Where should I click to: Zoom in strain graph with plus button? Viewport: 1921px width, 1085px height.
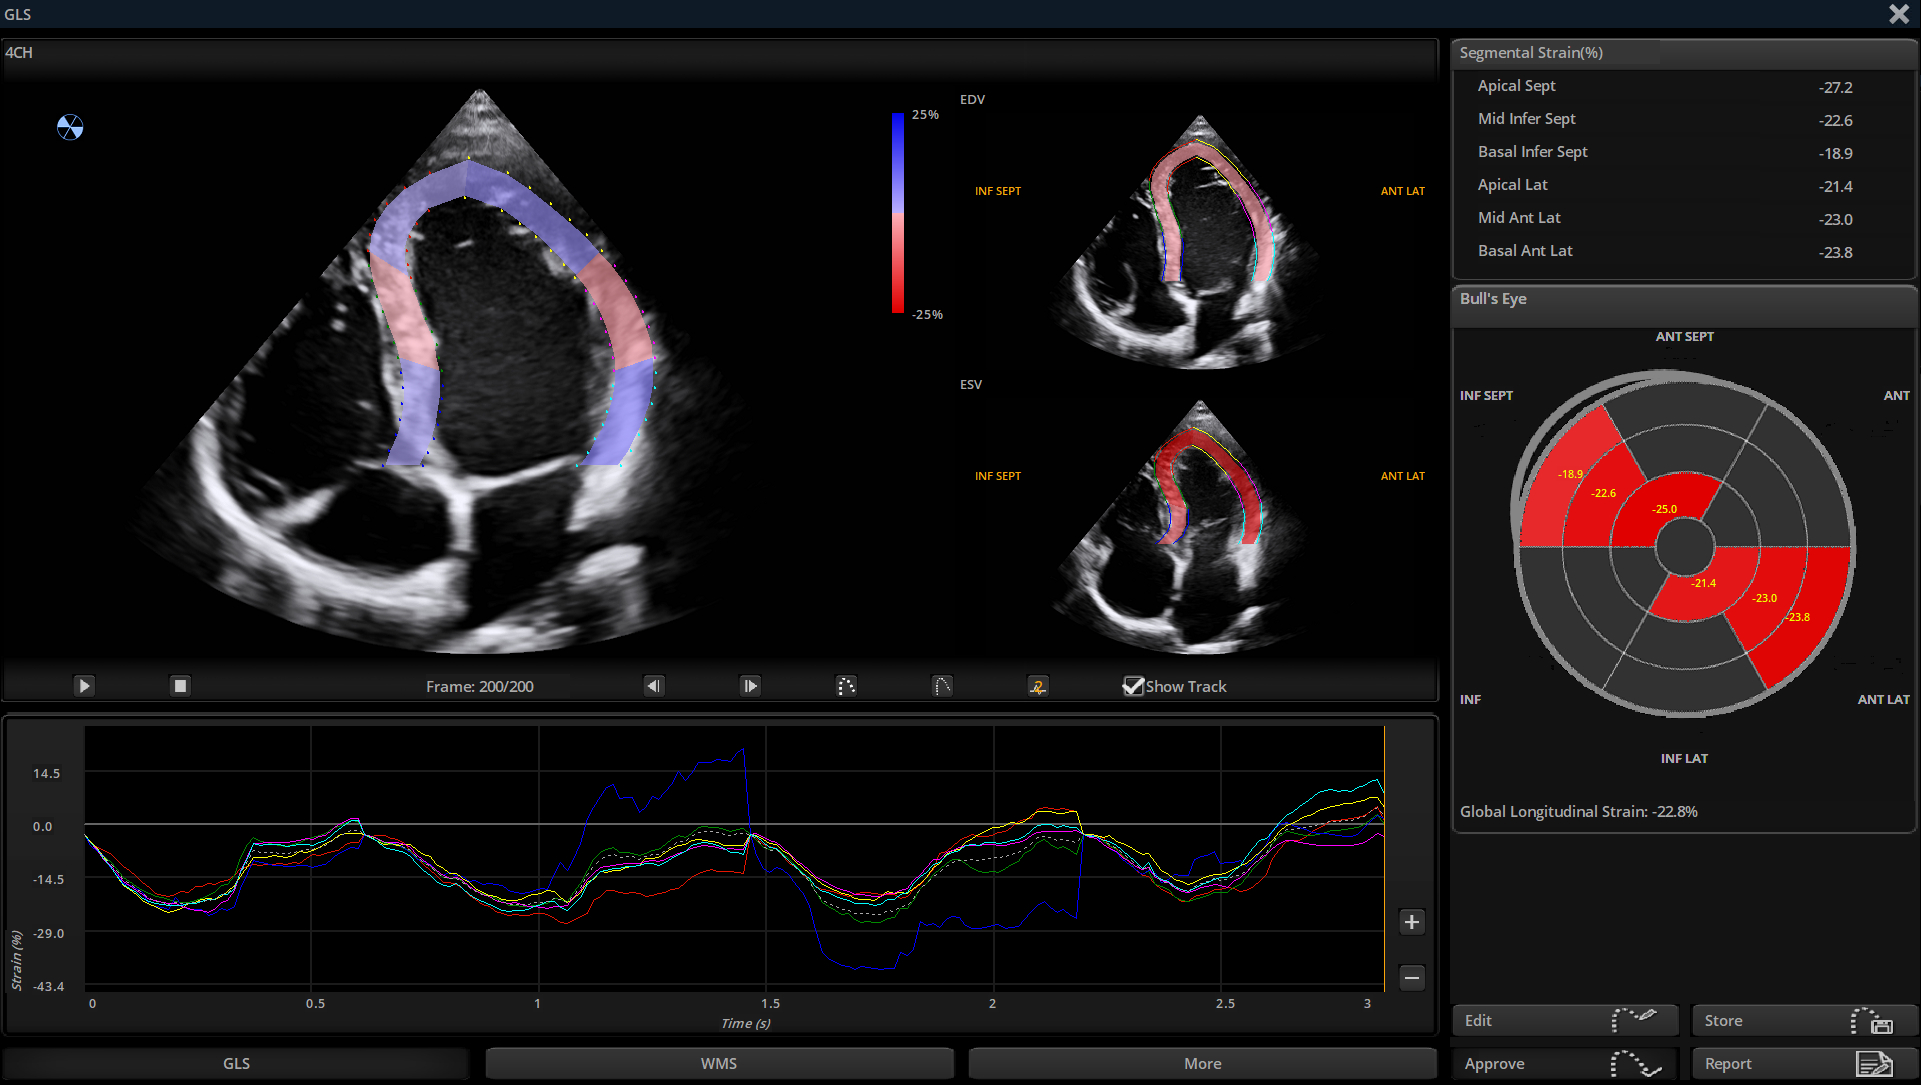pos(1411,922)
